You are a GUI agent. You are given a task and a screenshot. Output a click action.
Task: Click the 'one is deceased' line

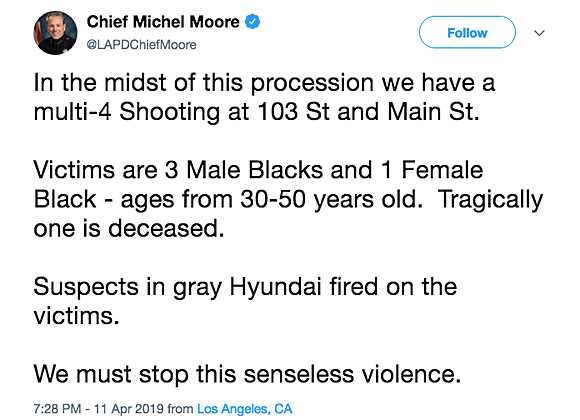[x=129, y=228]
